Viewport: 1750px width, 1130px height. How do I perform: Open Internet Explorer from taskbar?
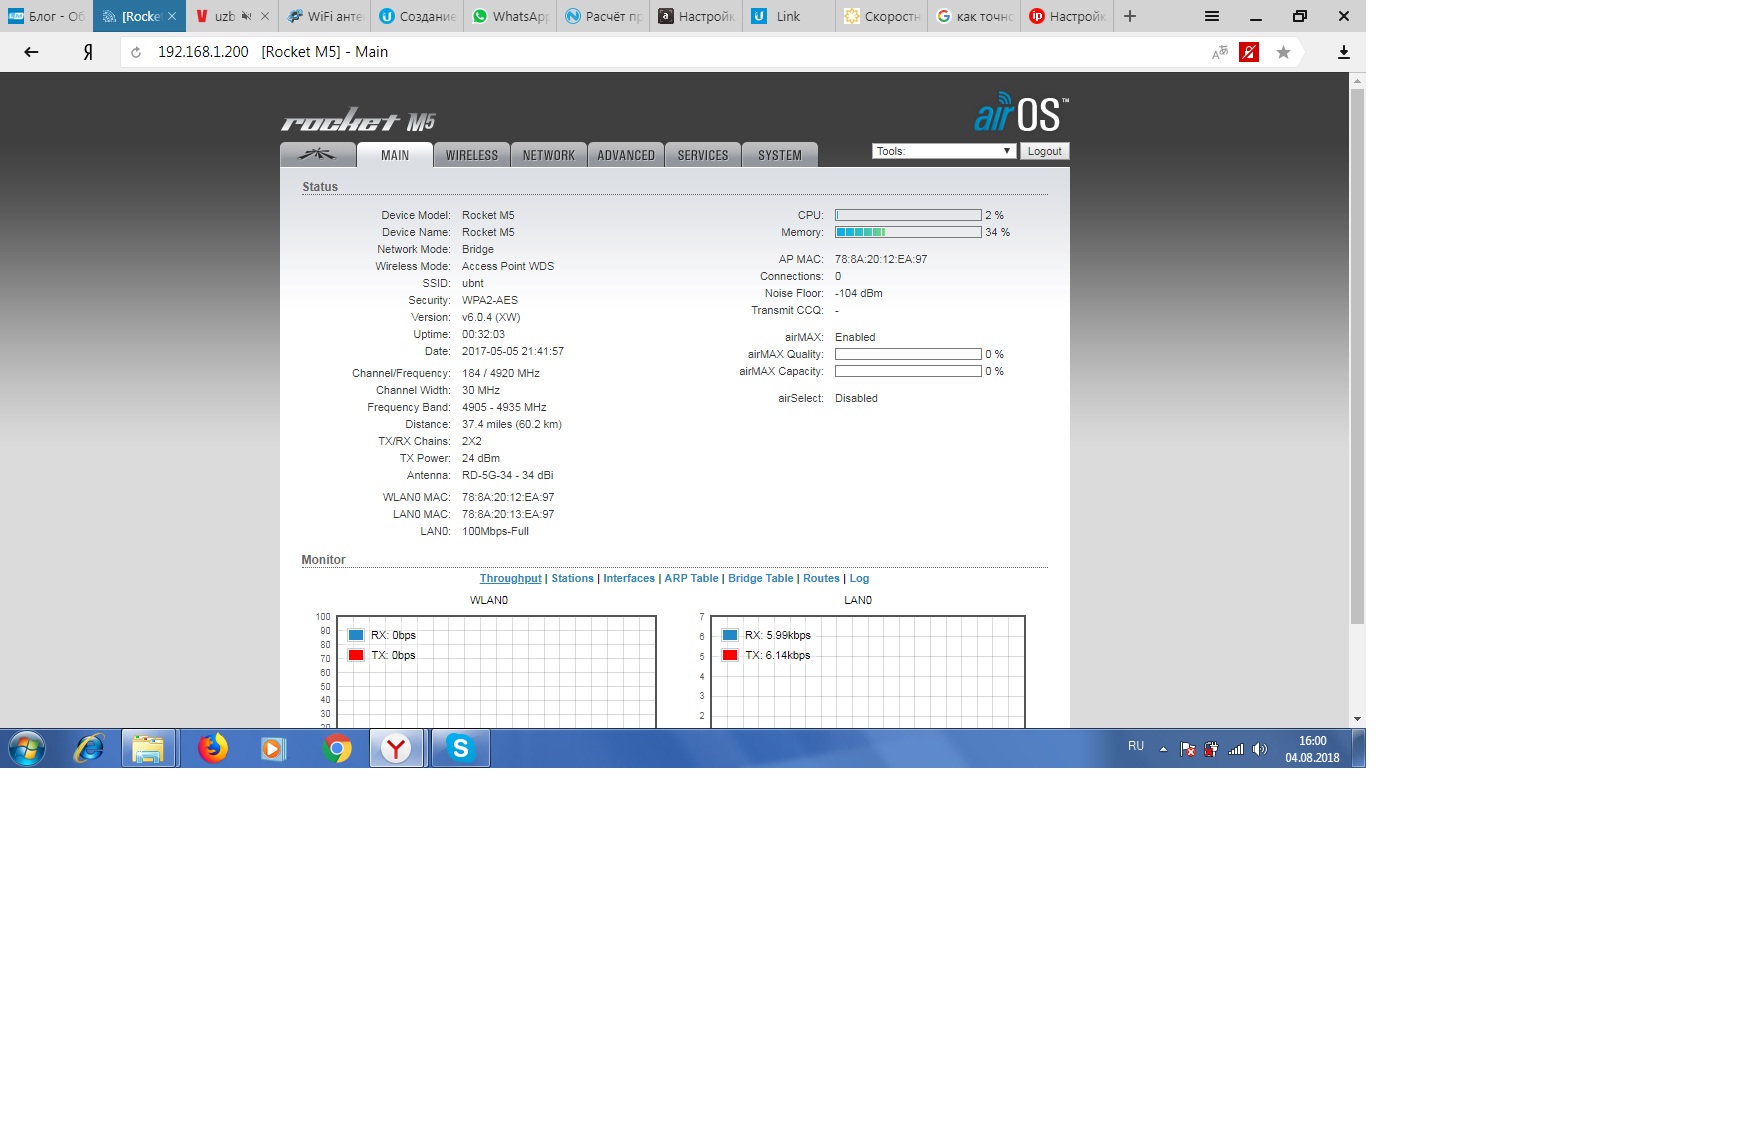(x=89, y=748)
